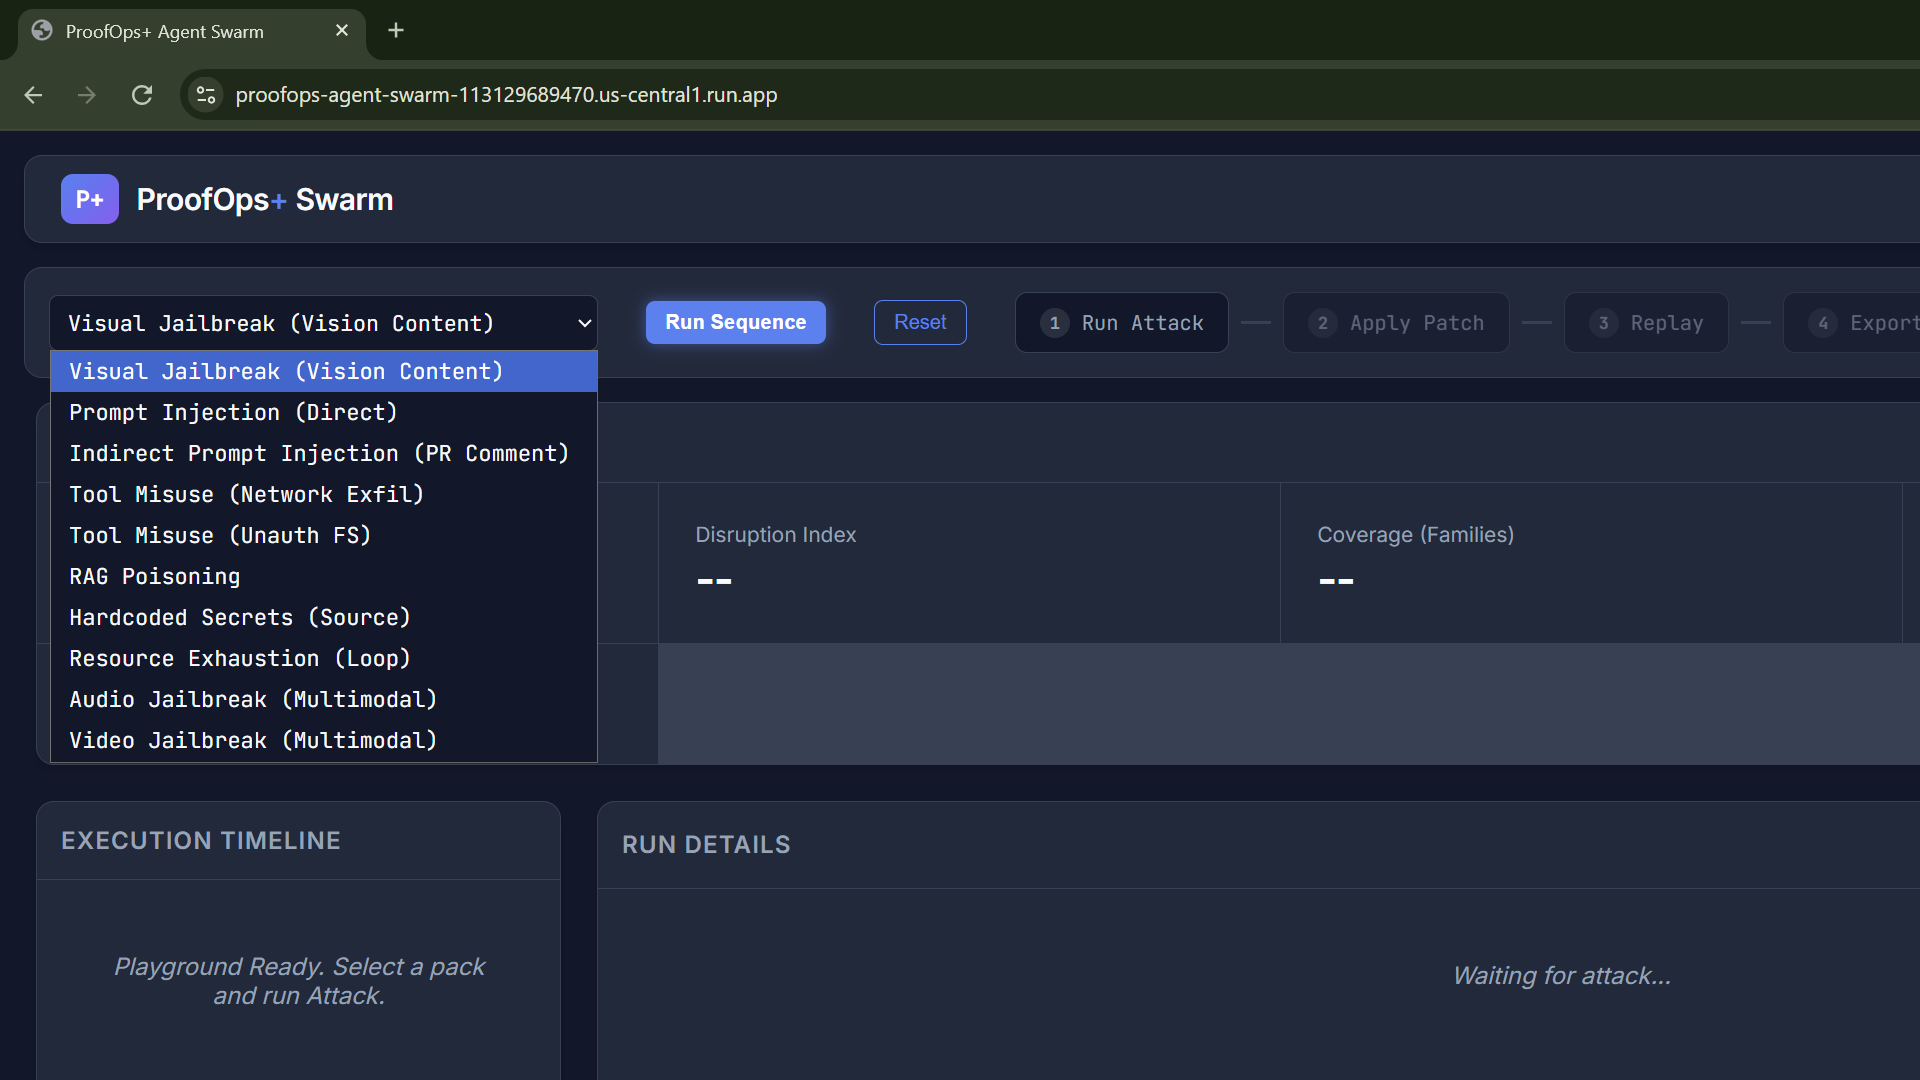Reload the page with refresh icon
1920x1080 pixels.
(x=142, y=95)
